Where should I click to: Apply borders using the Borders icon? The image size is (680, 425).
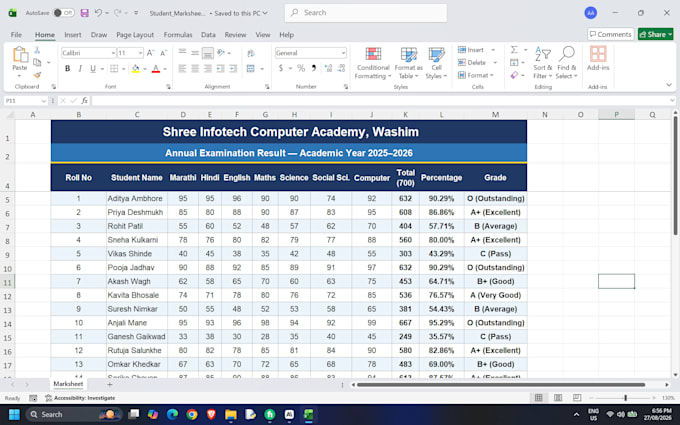pyautogui.click(x=114, y=69)
